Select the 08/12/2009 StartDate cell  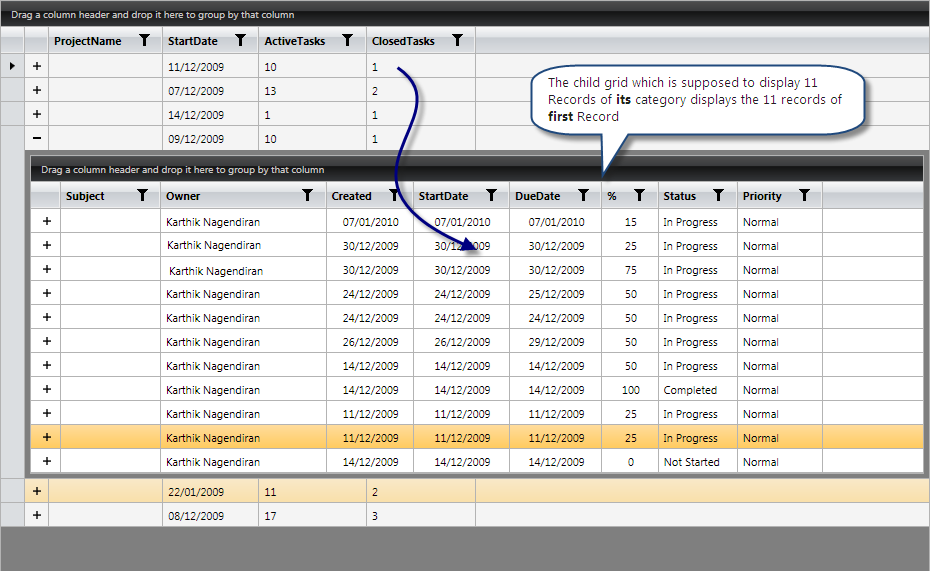(210, 515)
